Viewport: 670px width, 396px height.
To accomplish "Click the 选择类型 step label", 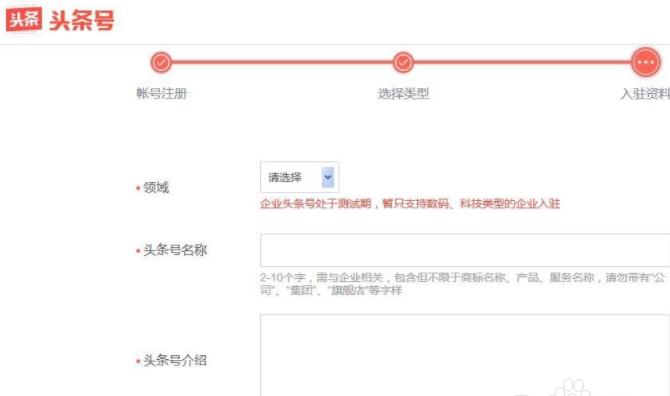I will (403, 93).
